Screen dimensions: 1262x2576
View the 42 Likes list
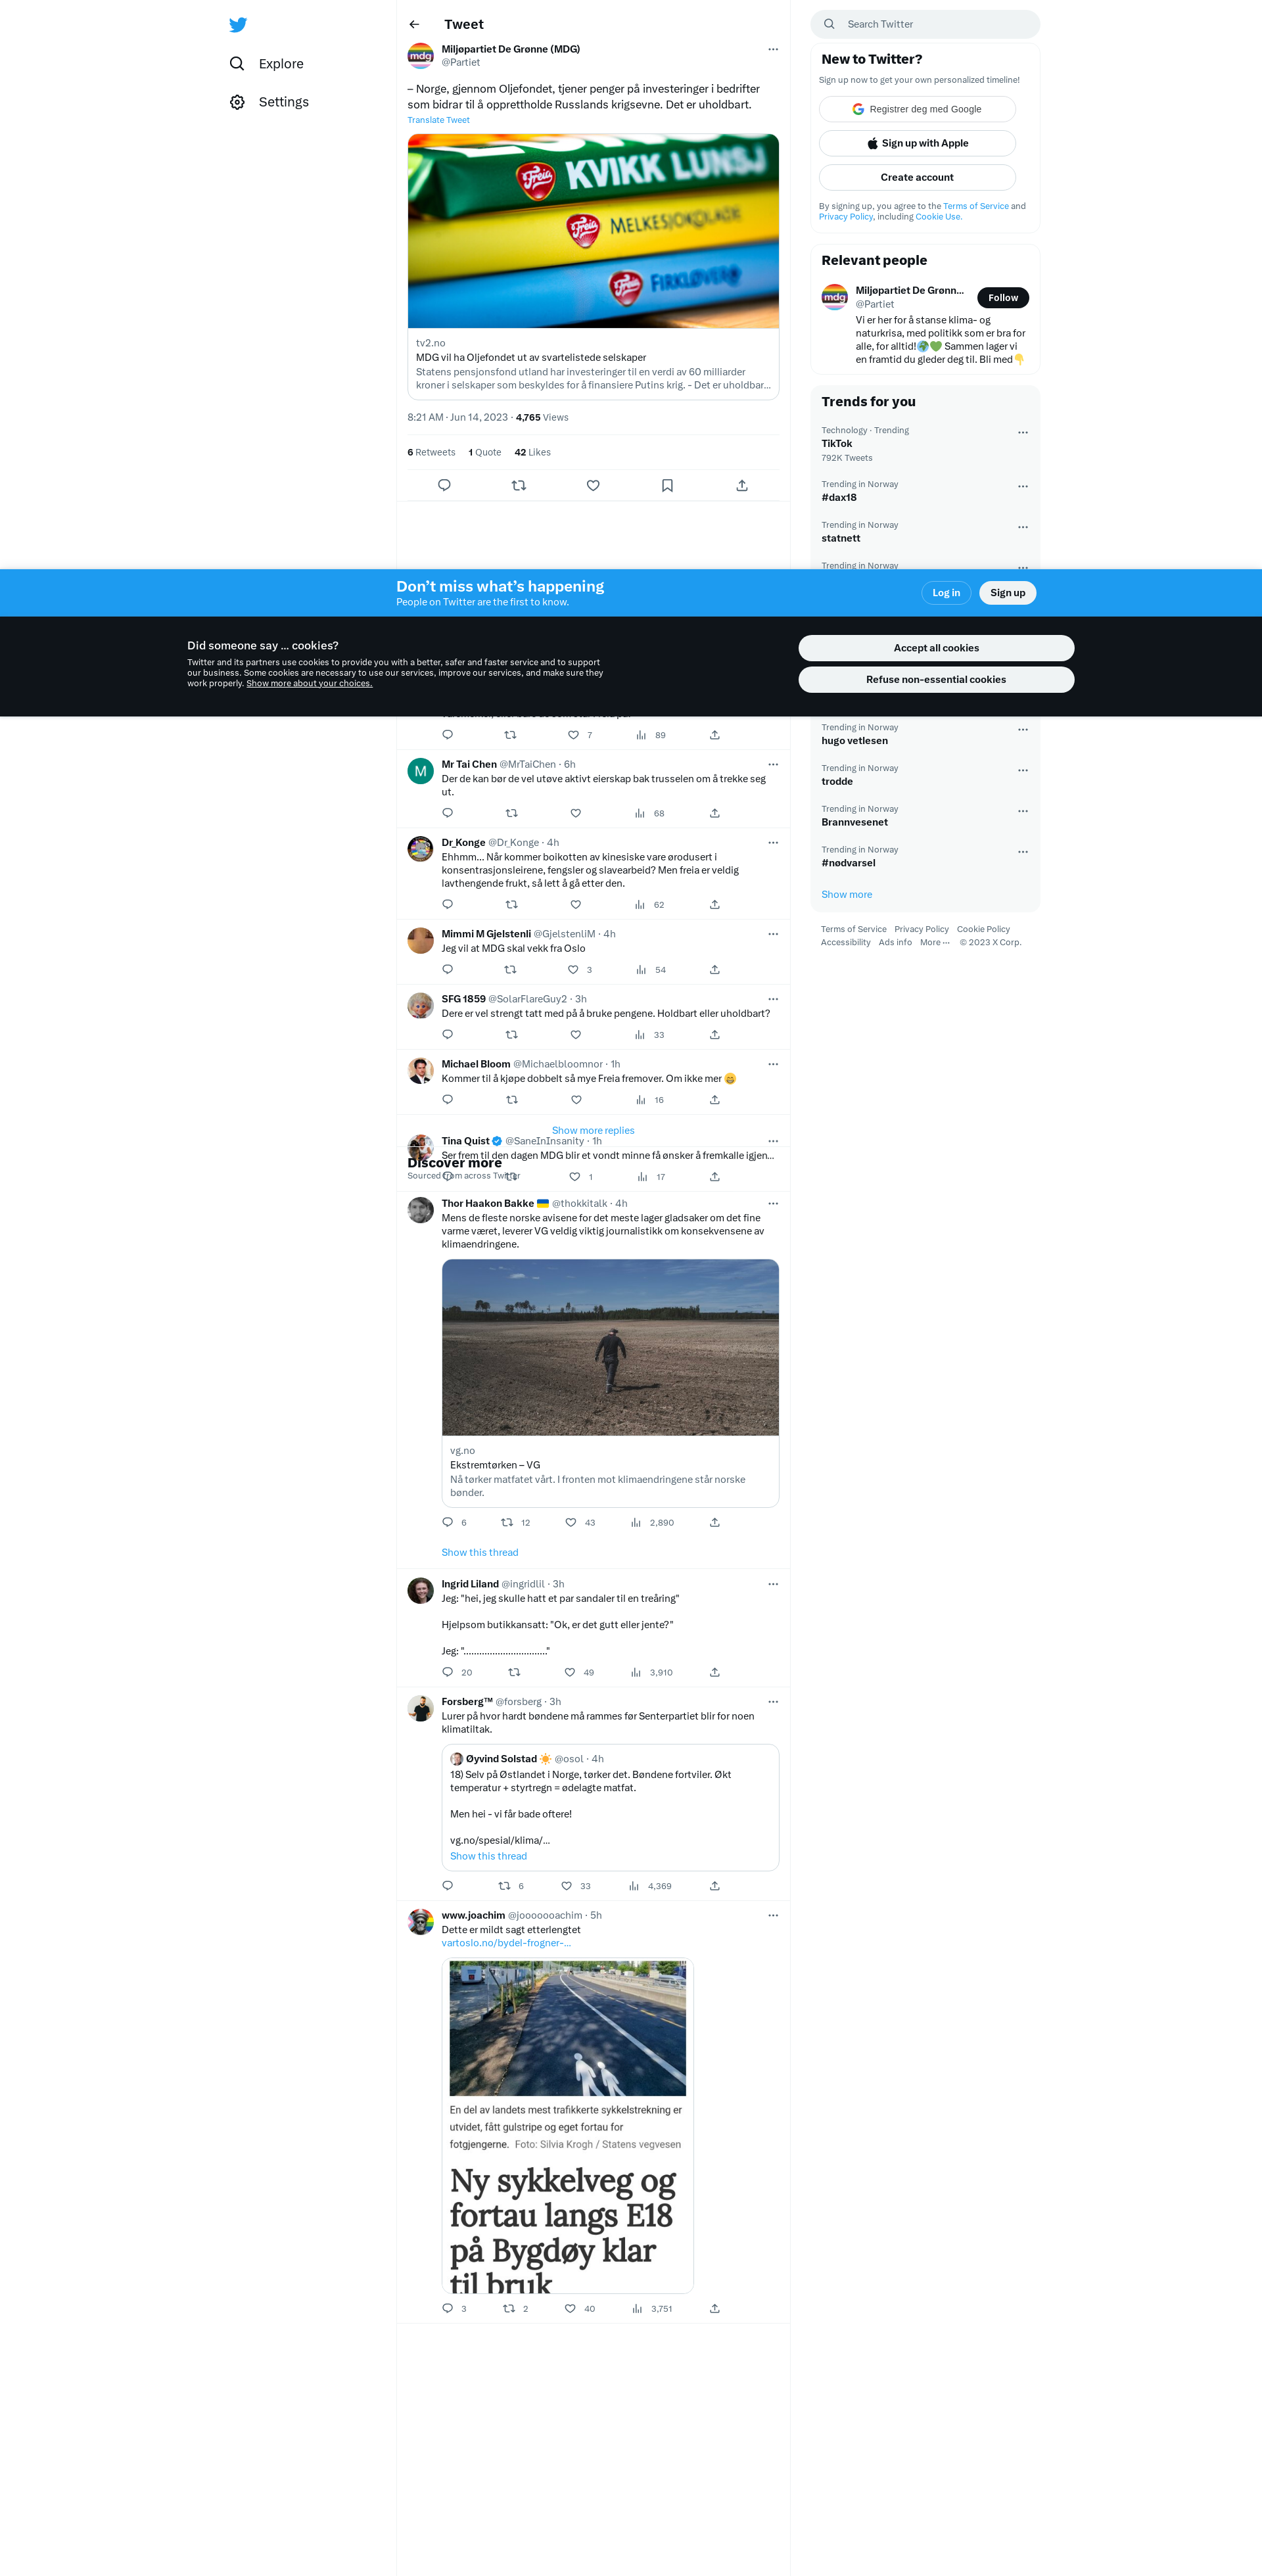532,452
